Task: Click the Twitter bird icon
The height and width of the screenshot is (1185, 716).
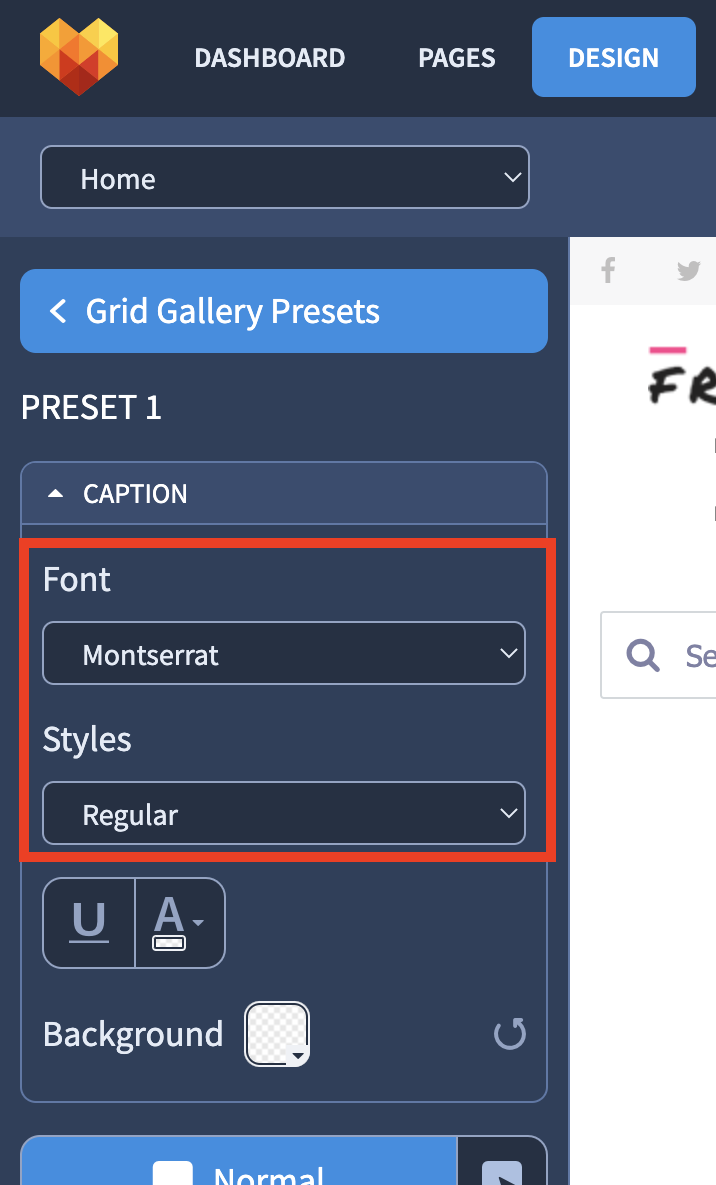Action: click(x=688, y=270)
